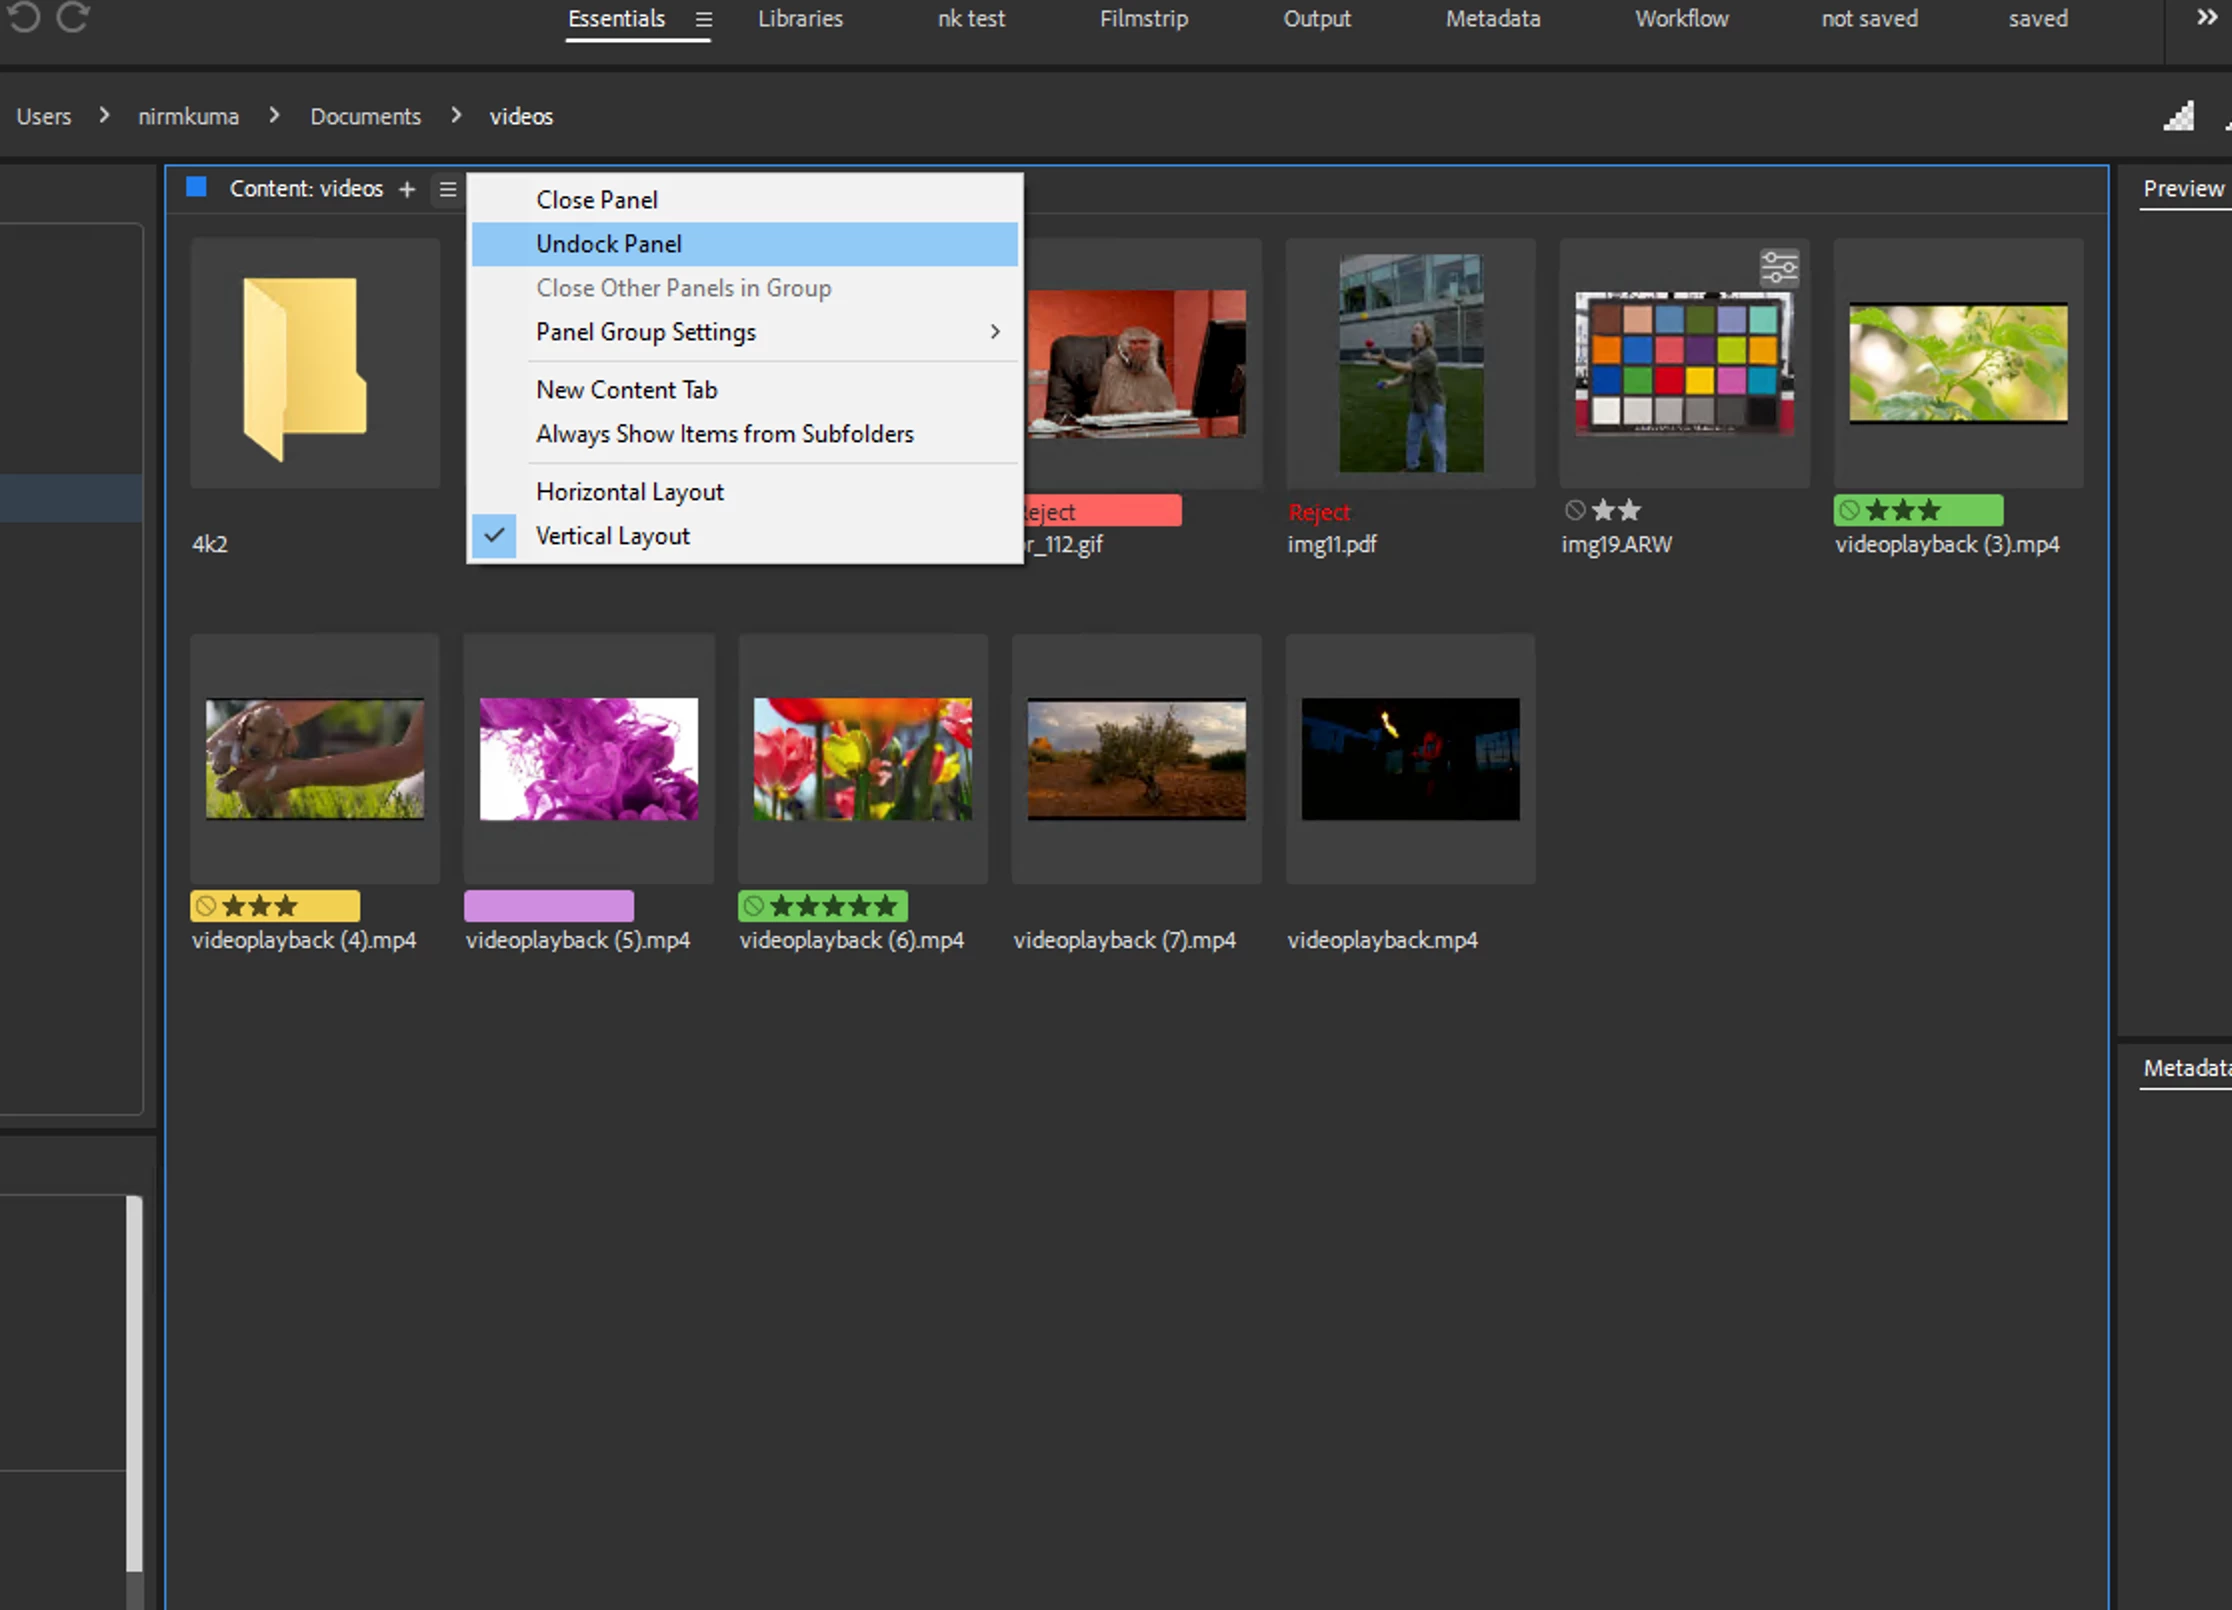2232x1610 pixels.
Task: Select Vertical Layout checked option
Action: tap(612, 536)
